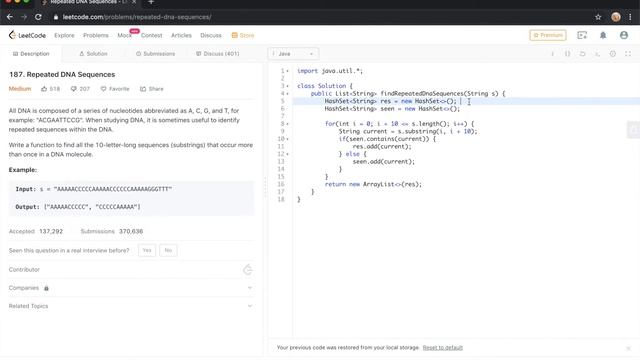Place cursor on line 16 return statement

373,184
